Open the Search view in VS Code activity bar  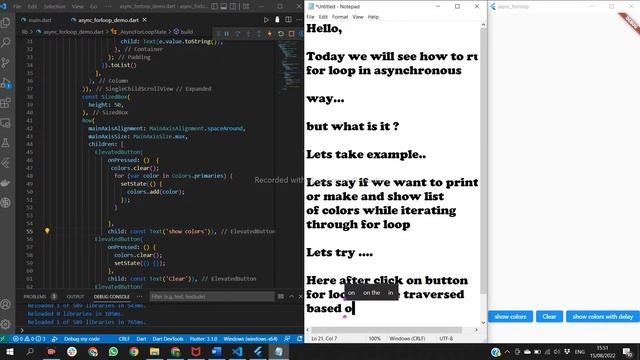click(6, 42)
